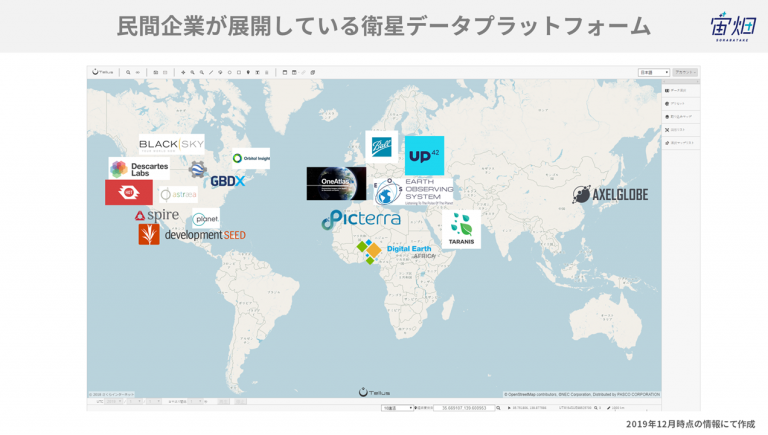This screenshot has height=435, width=768.
Task: Click the Digital Earth Africa logo
Action: (396, 252)
